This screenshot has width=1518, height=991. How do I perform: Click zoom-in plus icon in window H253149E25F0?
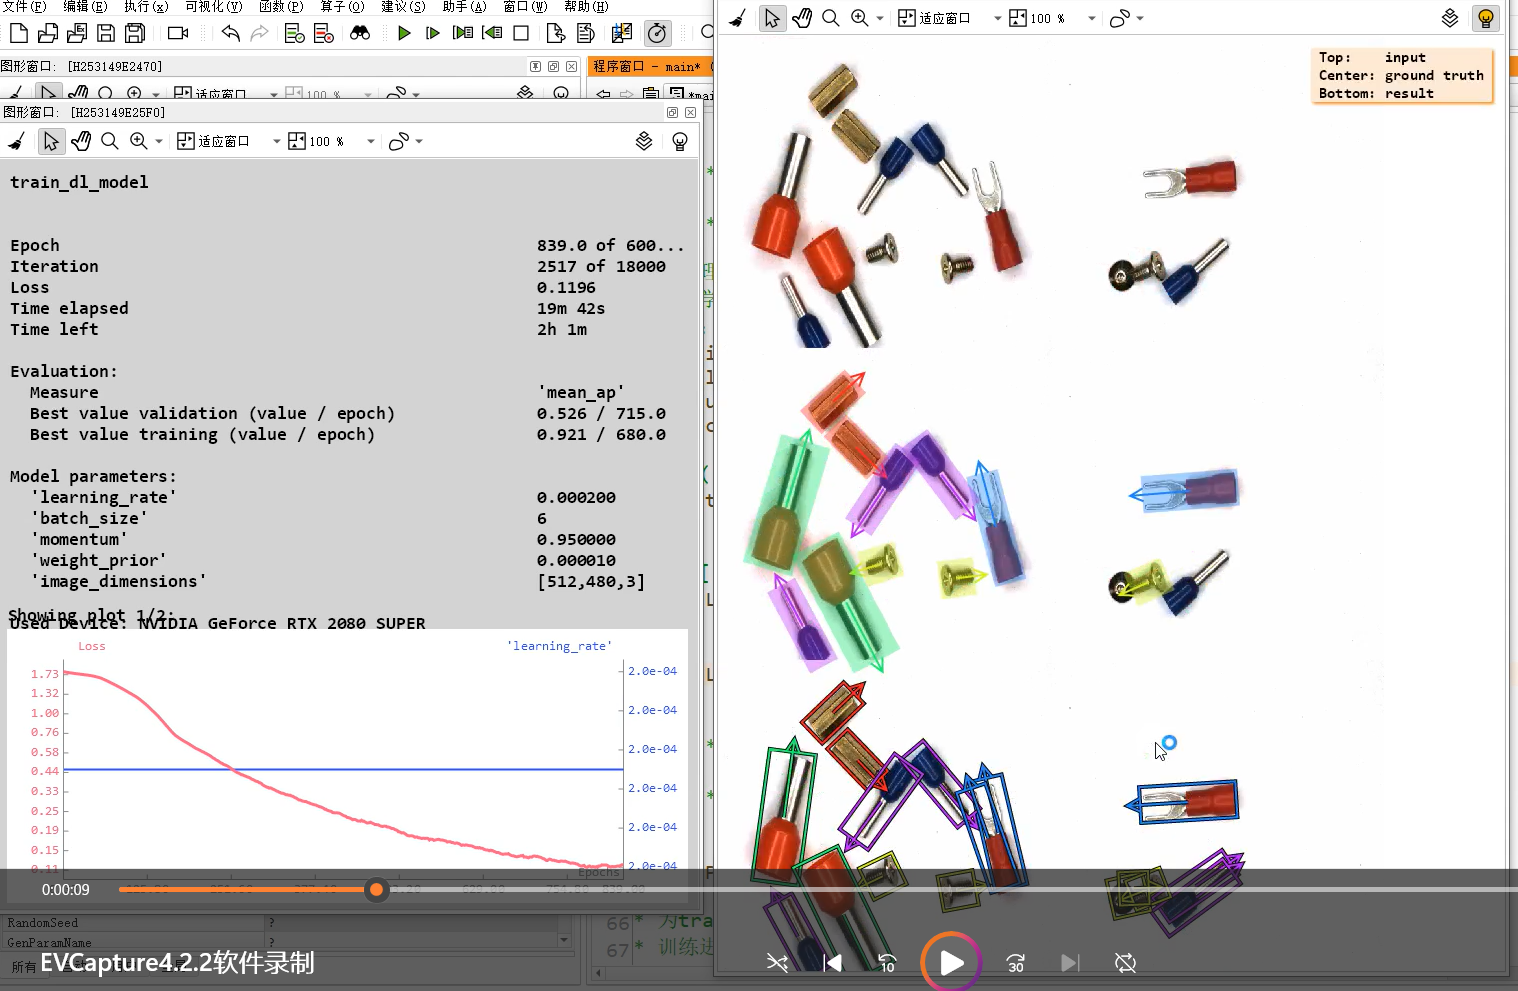pyautogui.click(x=139, y=141)
